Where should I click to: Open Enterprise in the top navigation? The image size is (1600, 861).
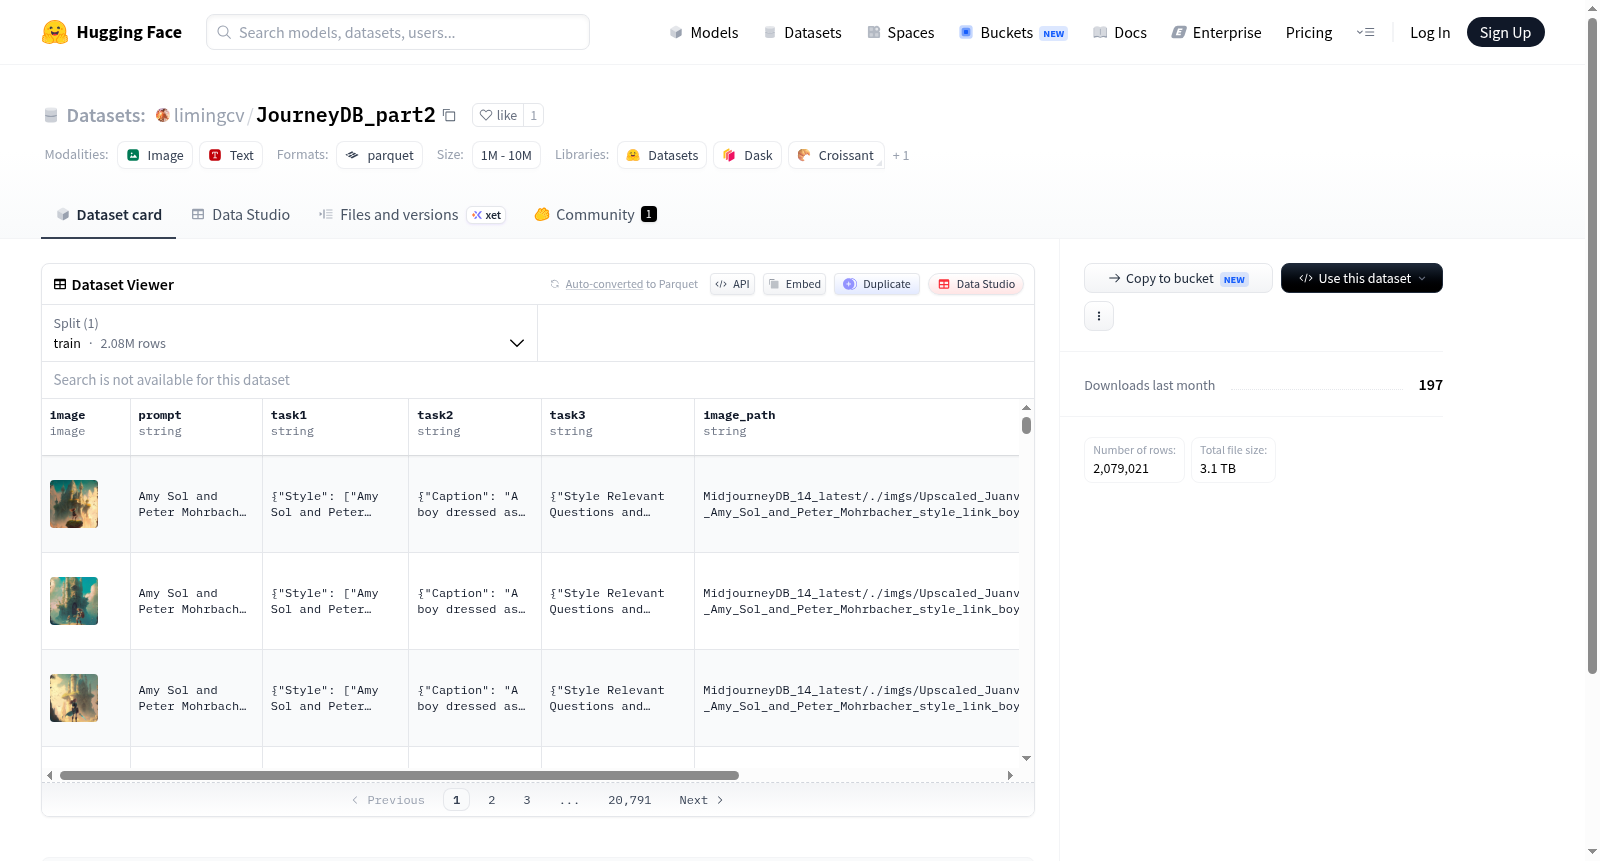[x=1216, y=33]
